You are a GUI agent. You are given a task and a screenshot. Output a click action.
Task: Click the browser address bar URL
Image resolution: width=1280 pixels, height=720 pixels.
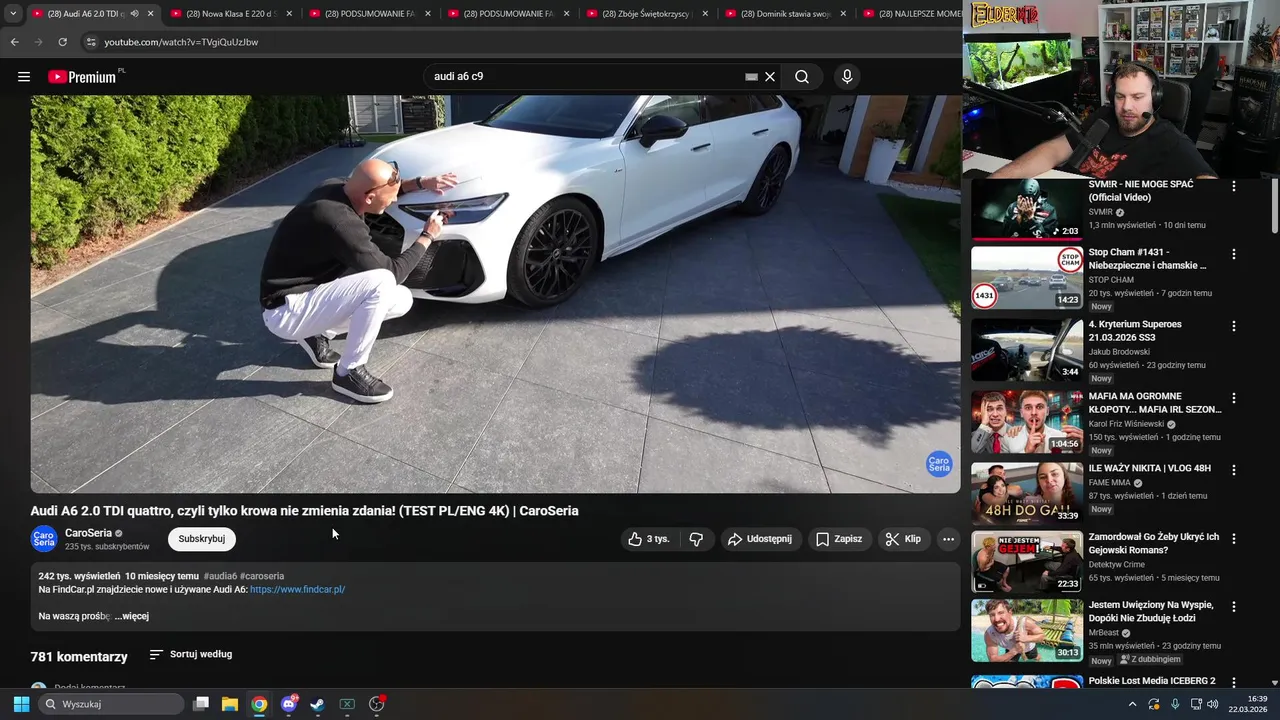pos(181,42)
